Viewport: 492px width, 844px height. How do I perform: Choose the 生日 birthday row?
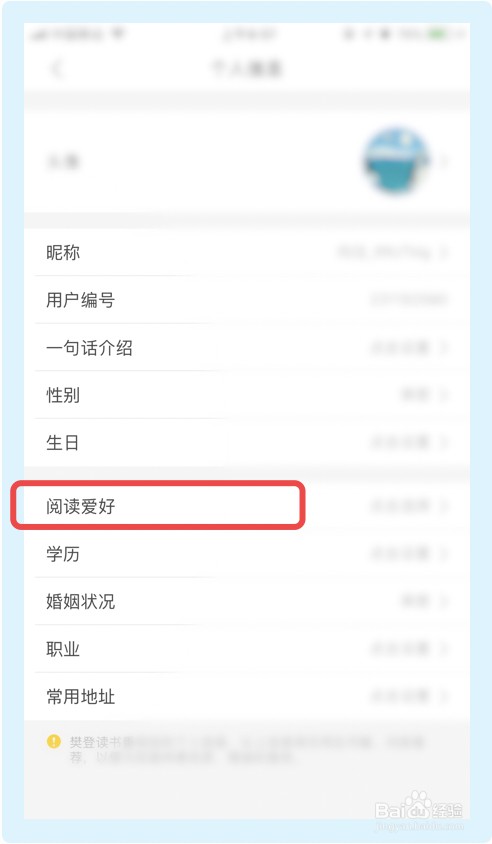pyautogui.click(x=247, y=442)
